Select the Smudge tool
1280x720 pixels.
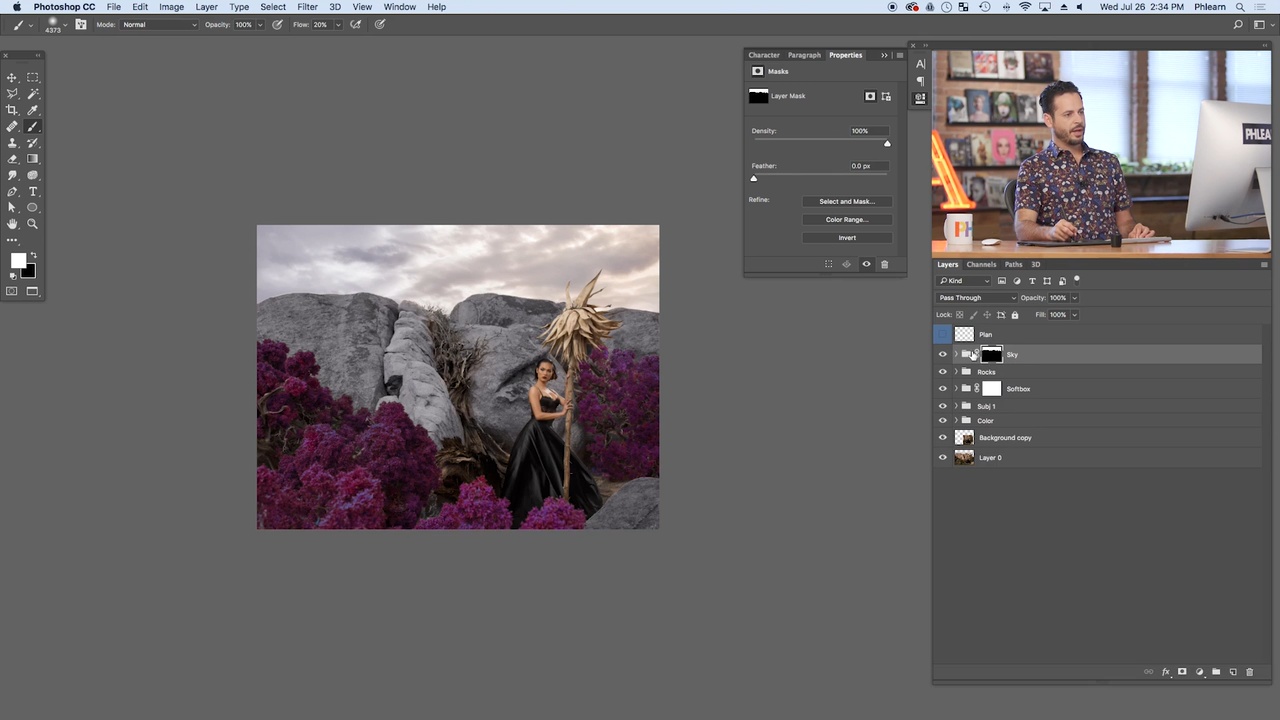click(x=12, y=175)
